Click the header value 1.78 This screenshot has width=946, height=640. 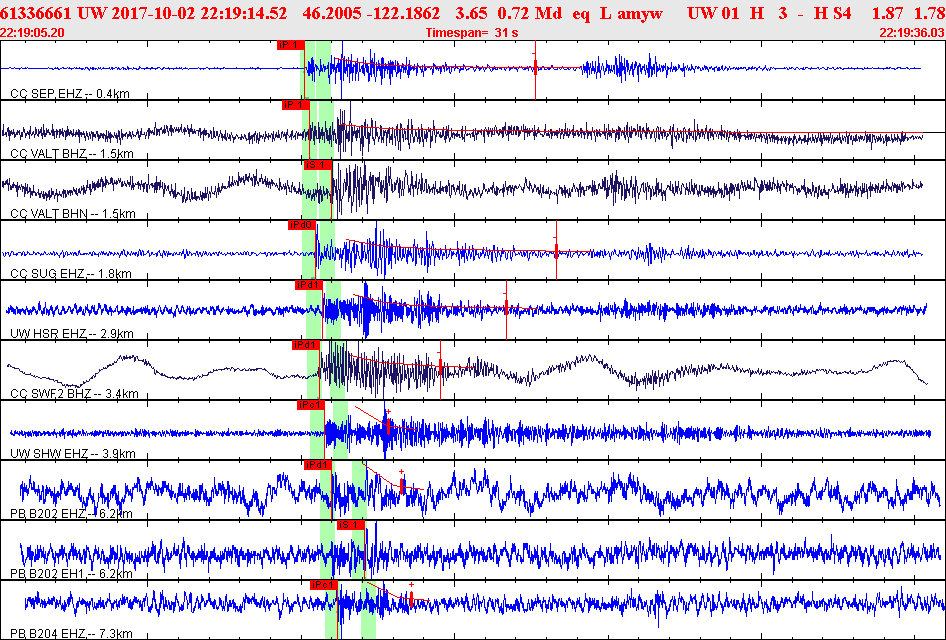tap(930, 13)
